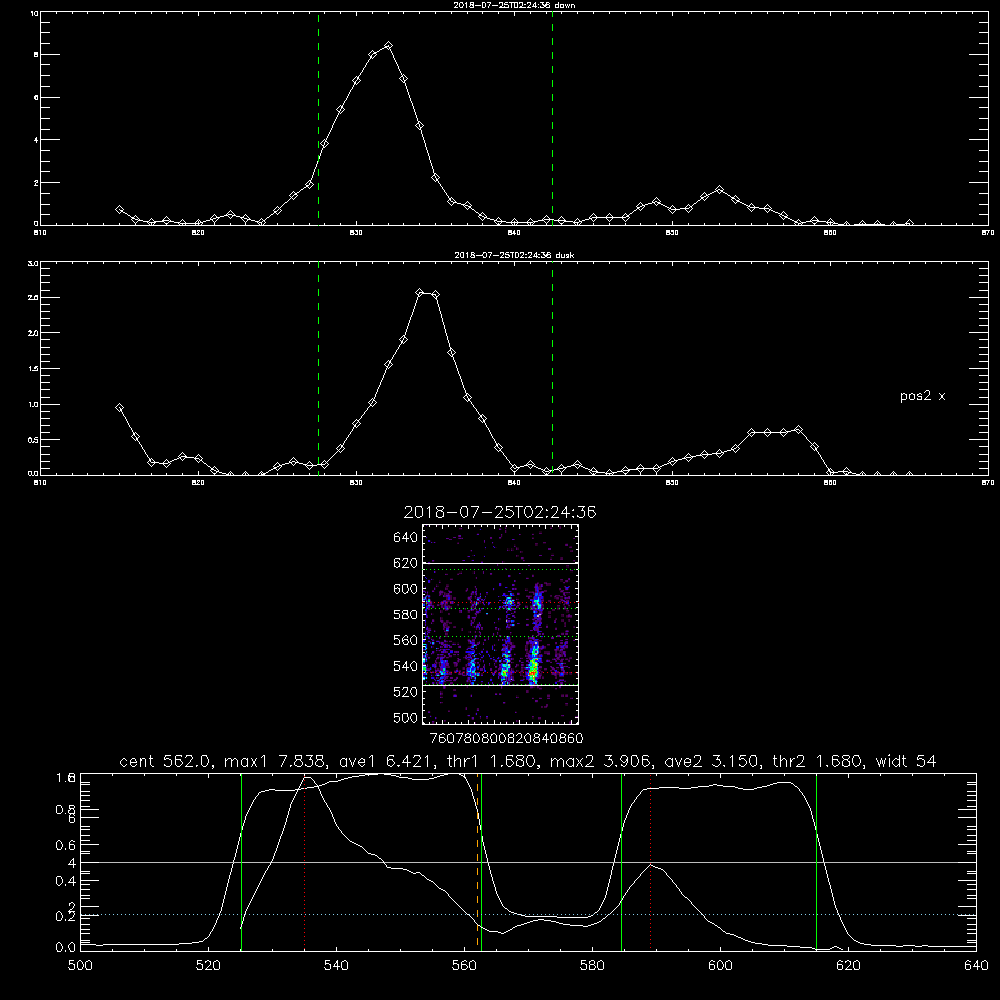Click the green line at 615 in bottom plot
The width and height of the screenshot is (1000, 1000).
point(816,862)
